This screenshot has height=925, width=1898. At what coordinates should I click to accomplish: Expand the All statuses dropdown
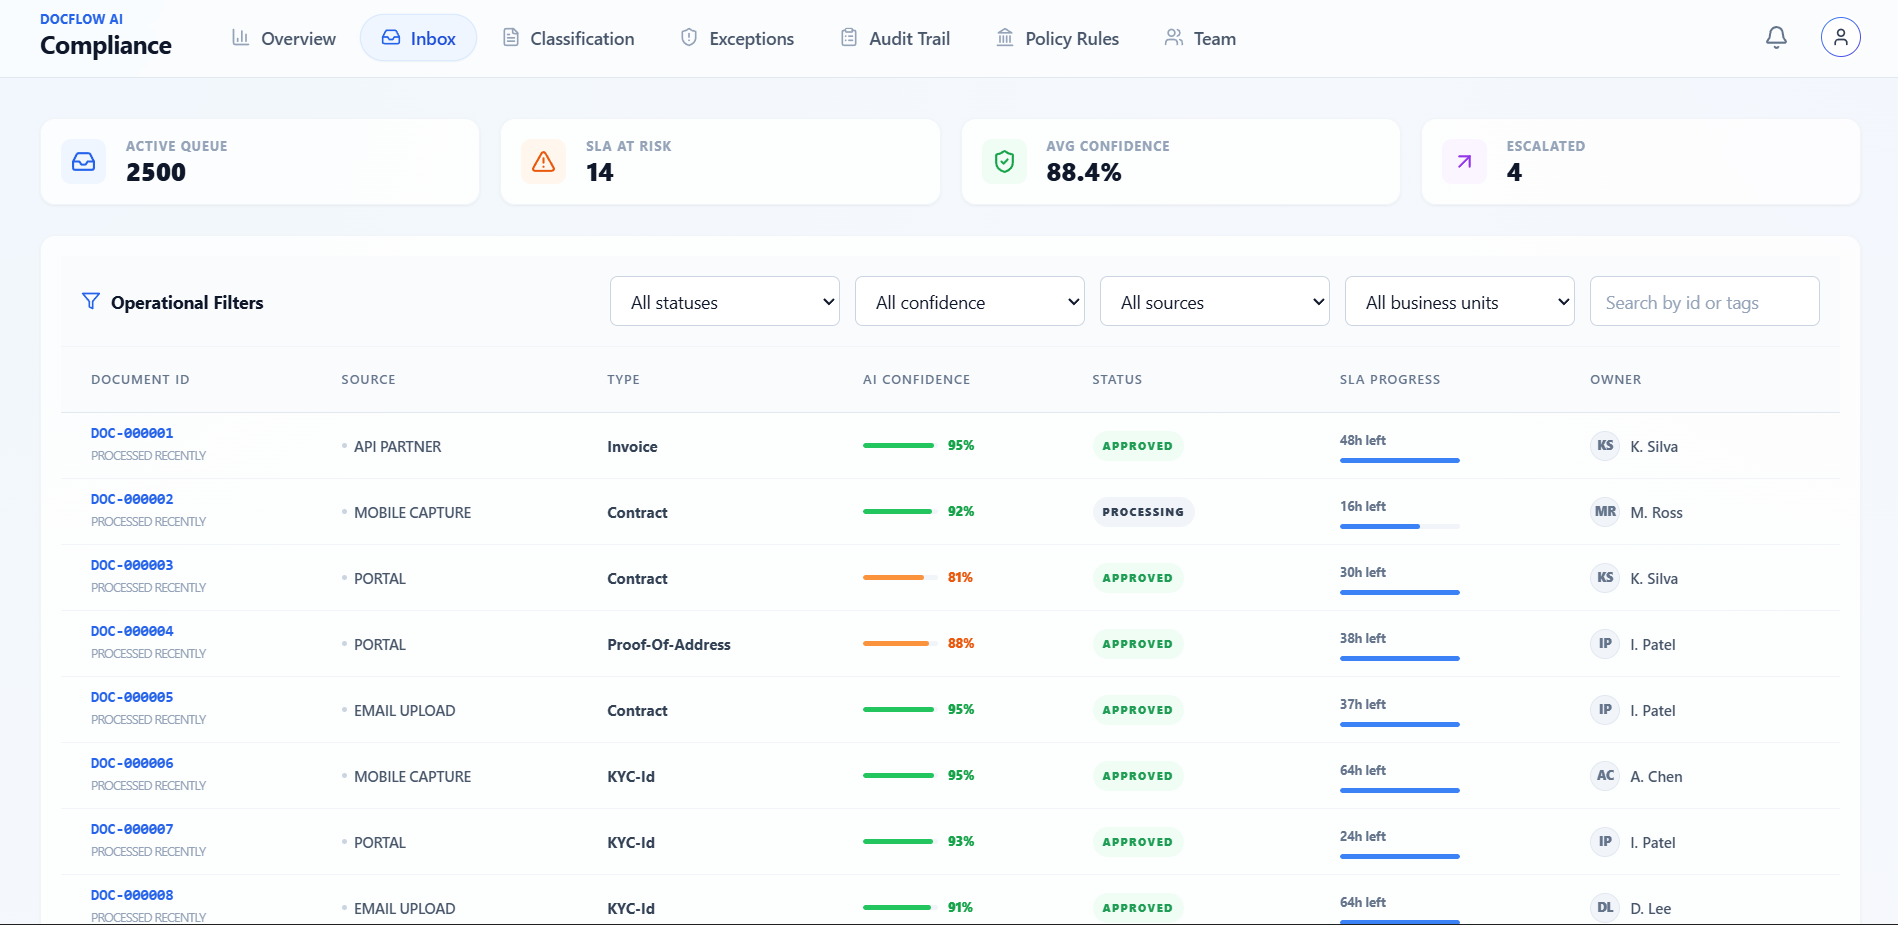(725, 301)
